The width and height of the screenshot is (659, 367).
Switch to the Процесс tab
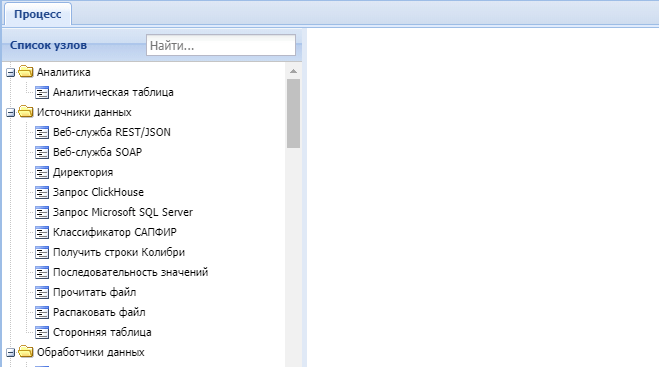point(38,14)
